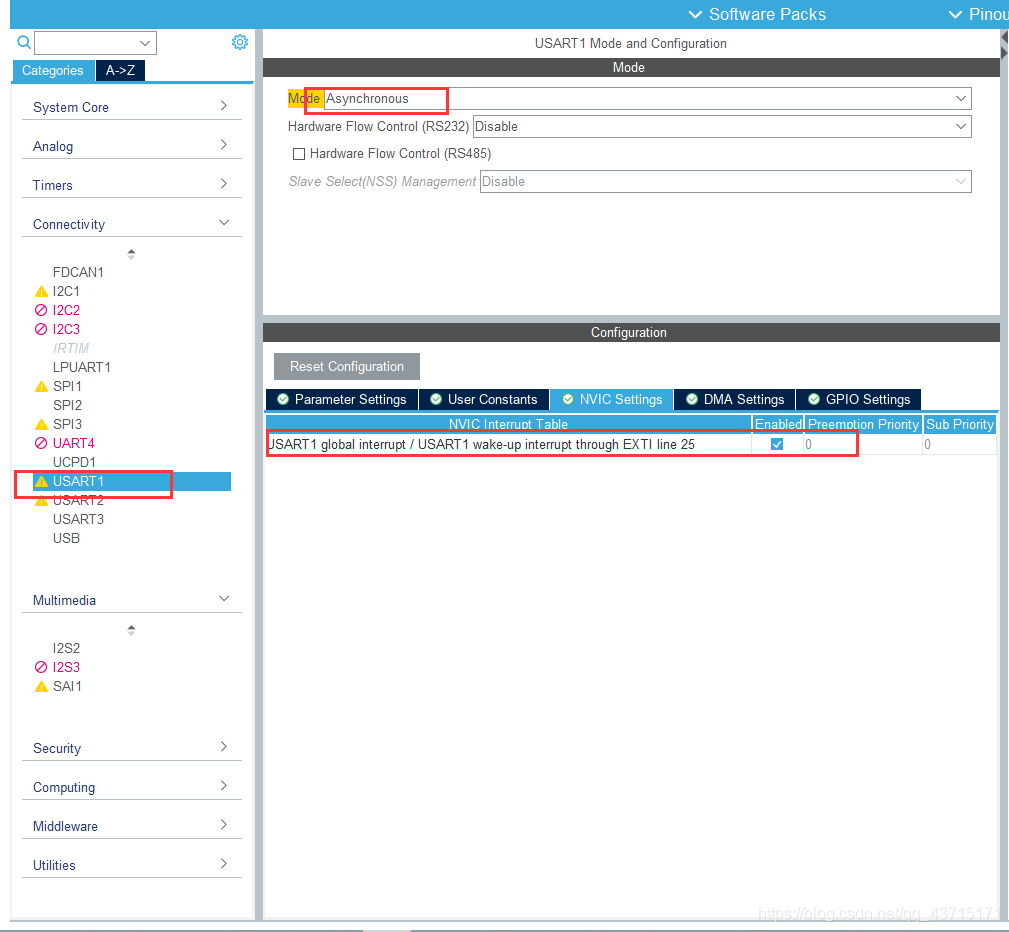Expand the System Core category
This screenshot has width=1009, height=932.
(132, 107)
